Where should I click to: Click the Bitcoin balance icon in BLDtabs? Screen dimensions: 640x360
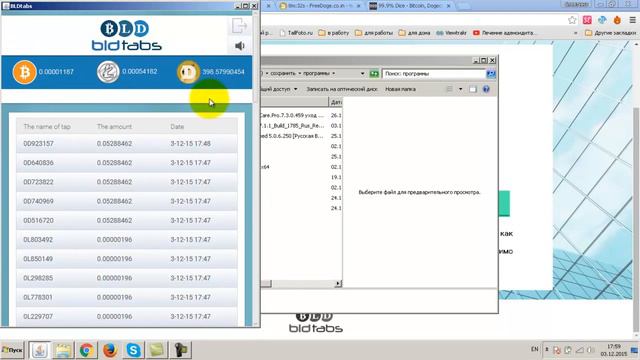[24, 72]
